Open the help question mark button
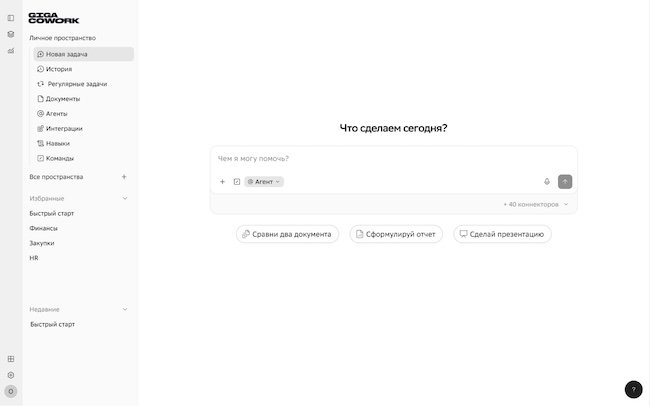650x406 pixels. [x=633, y=389]
